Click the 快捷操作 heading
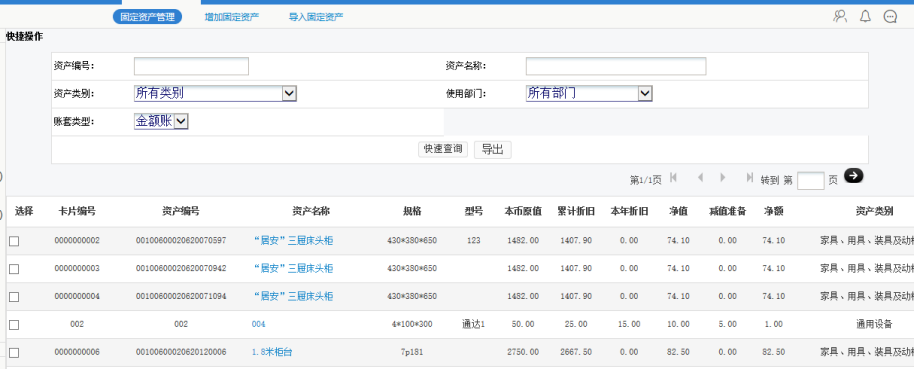The height and width of the screenshot is (369, 914). 24,36
